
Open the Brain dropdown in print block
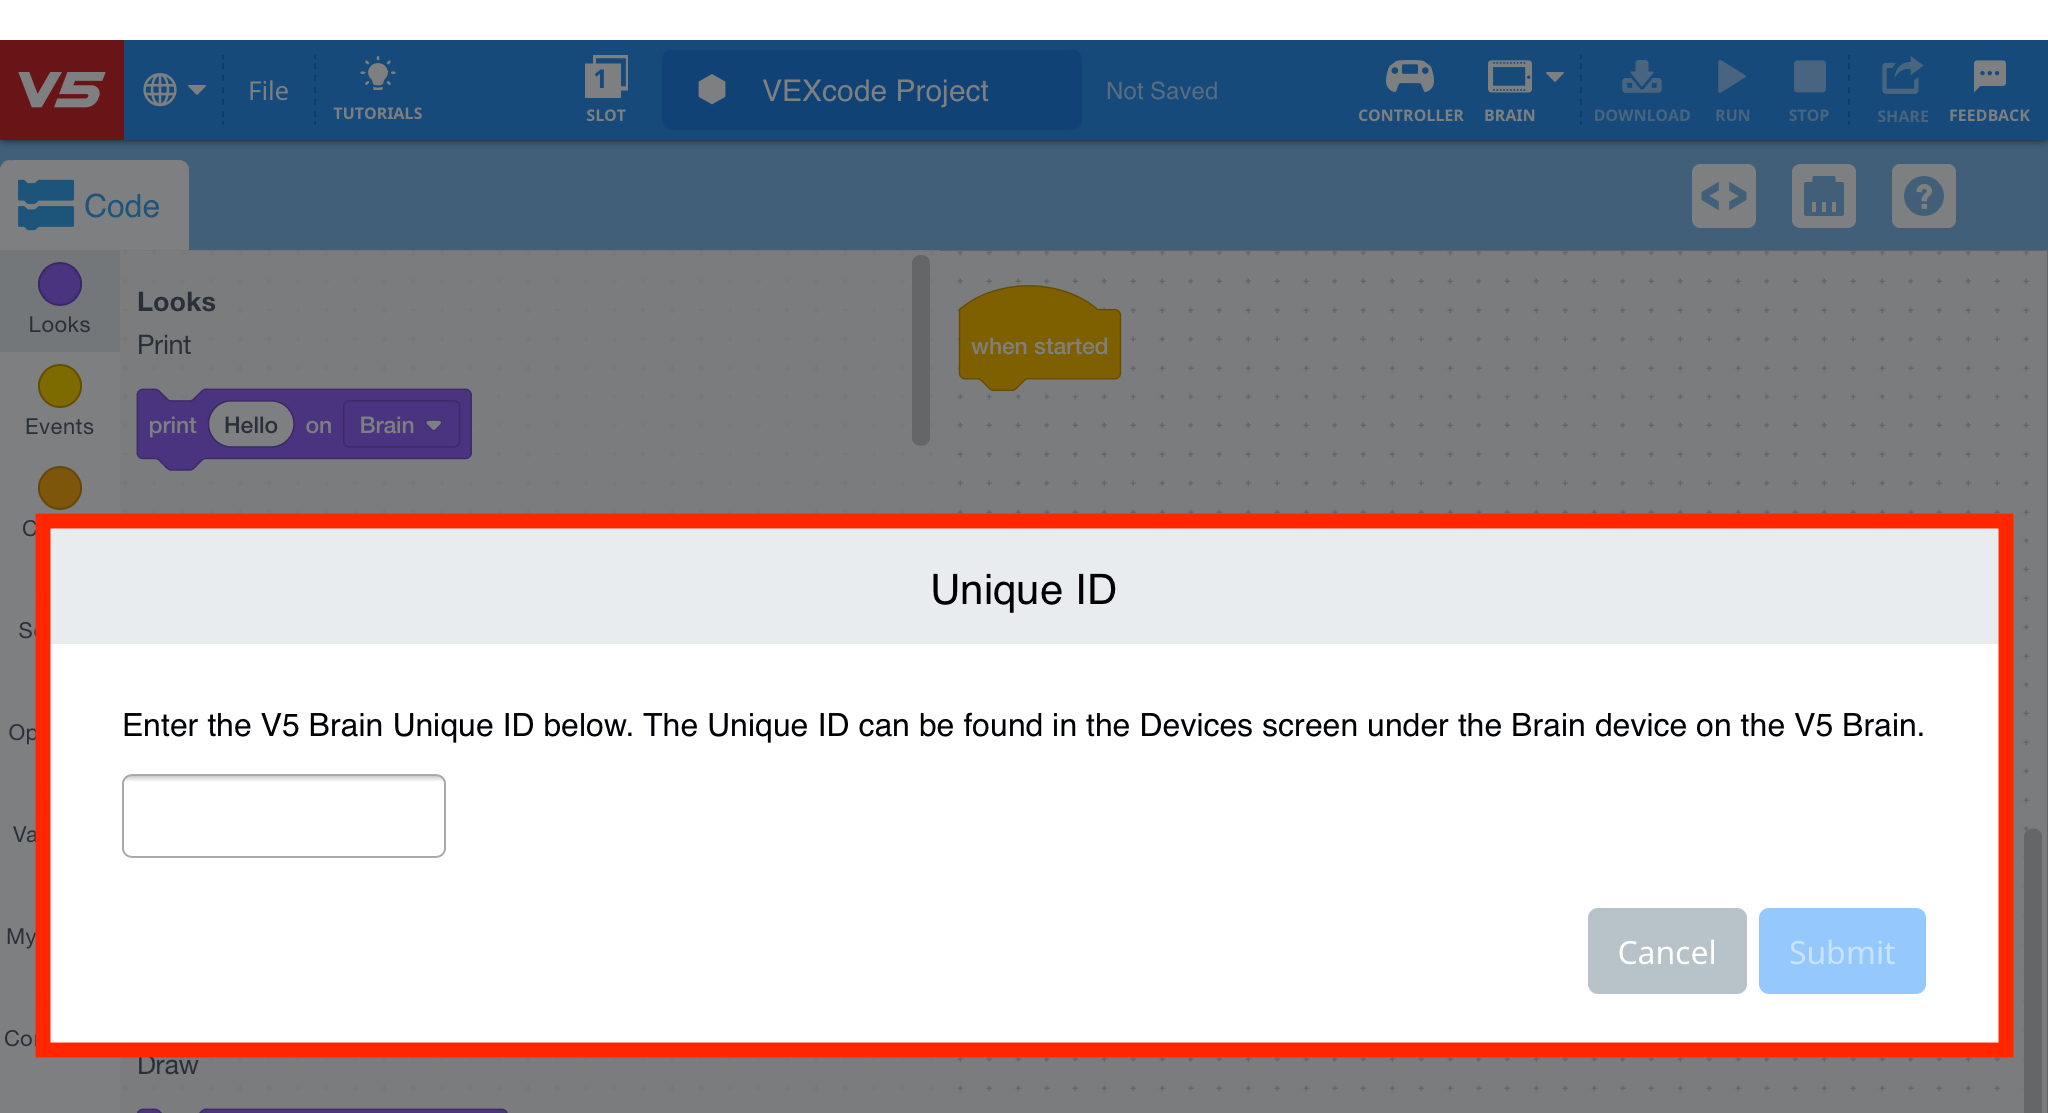click(x=401, y=425)
